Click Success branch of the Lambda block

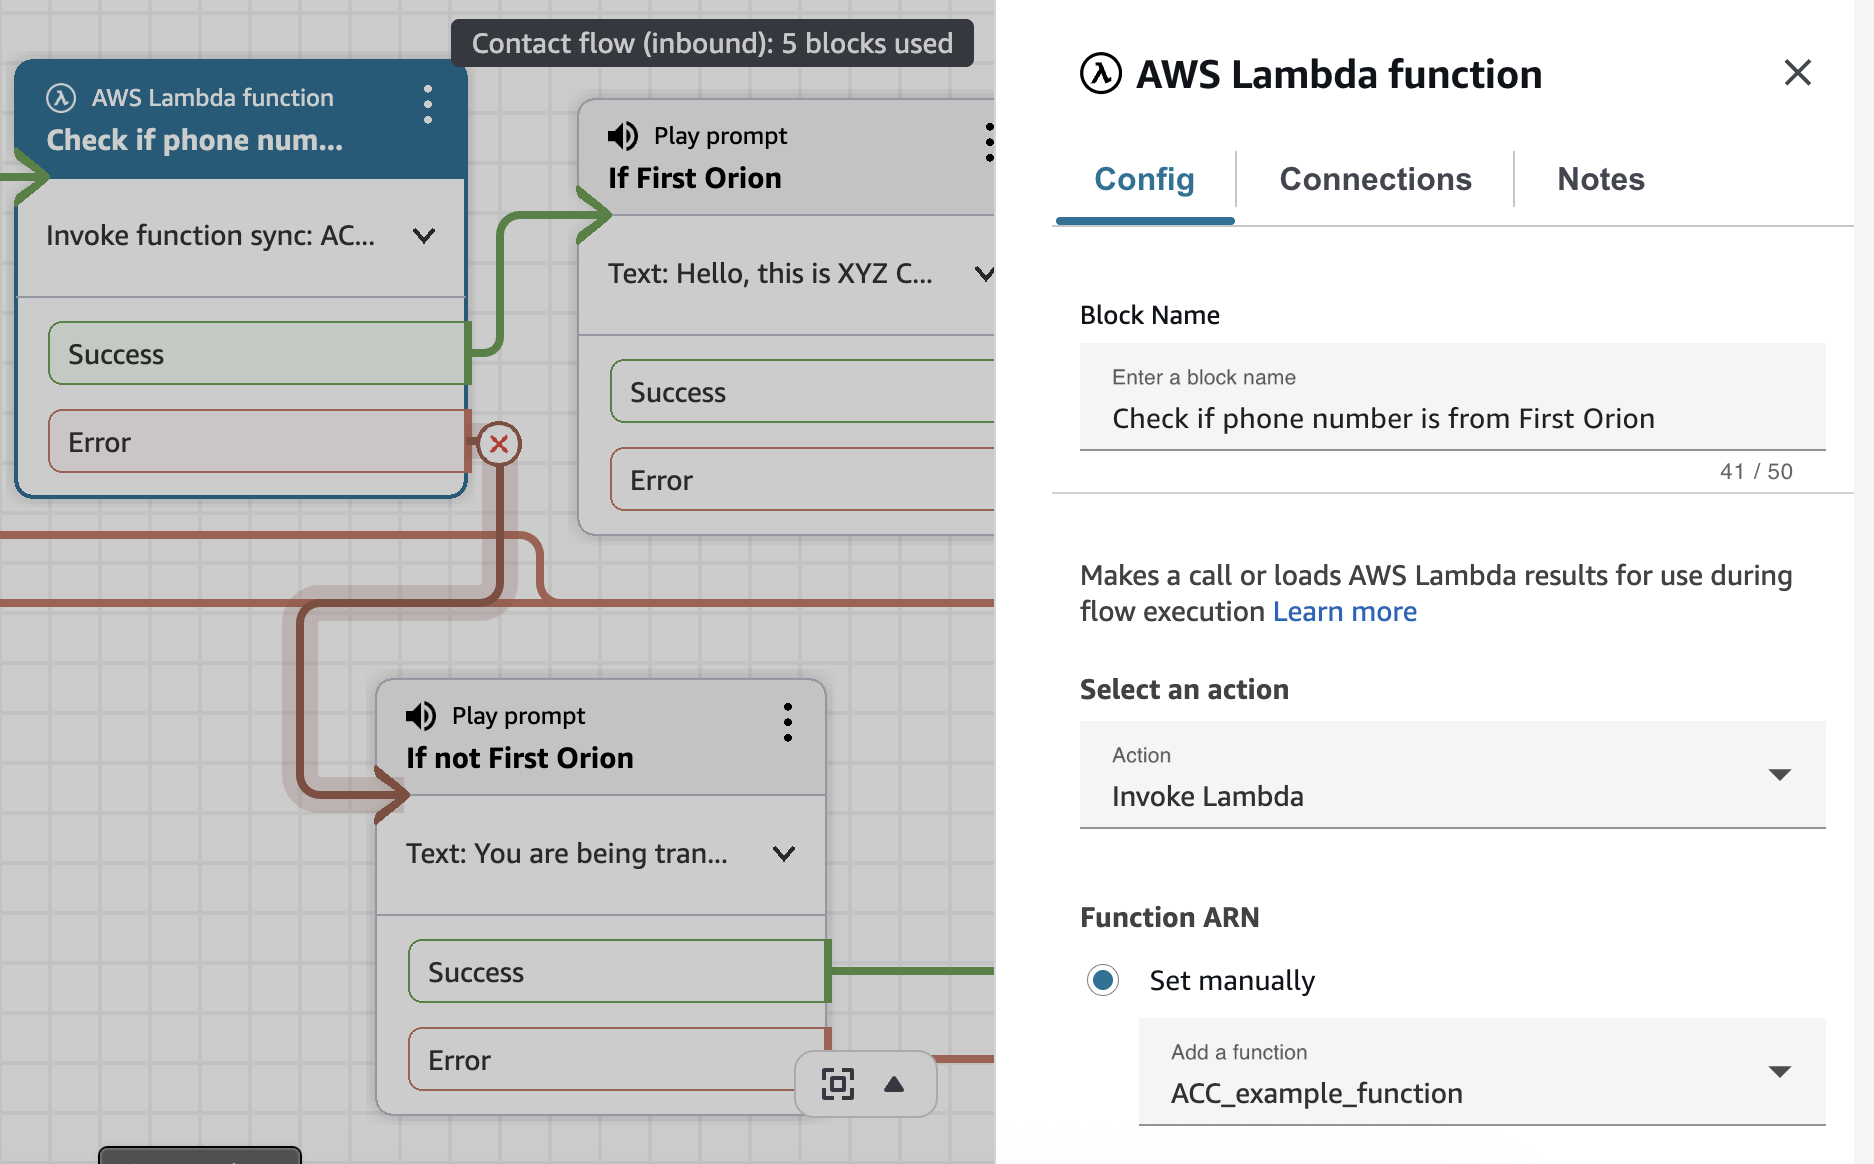257,354
